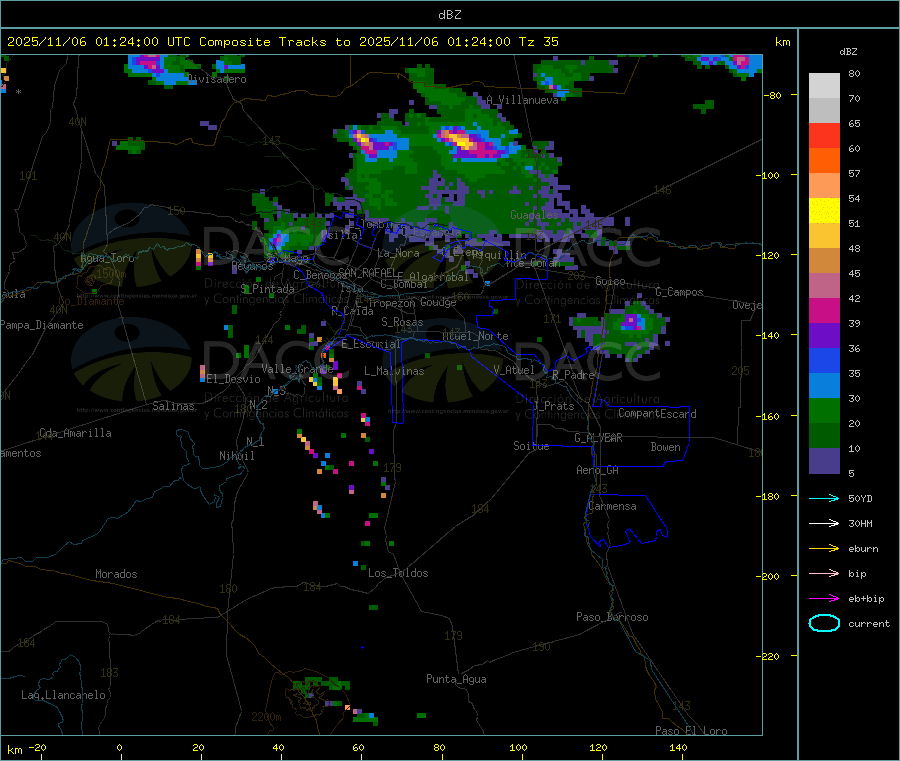Click the magenta eb+bip arrow legend icon
900x761 pixels.
(824, 599)
